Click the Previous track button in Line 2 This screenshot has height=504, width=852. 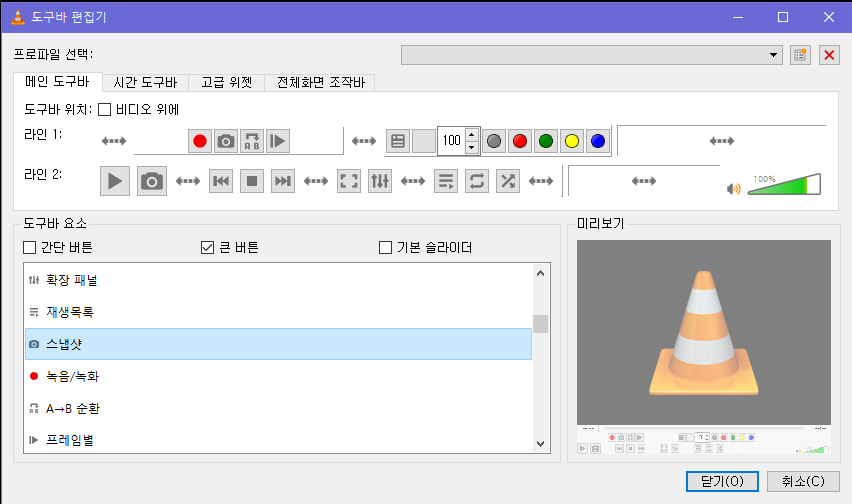tap(221, 181)
